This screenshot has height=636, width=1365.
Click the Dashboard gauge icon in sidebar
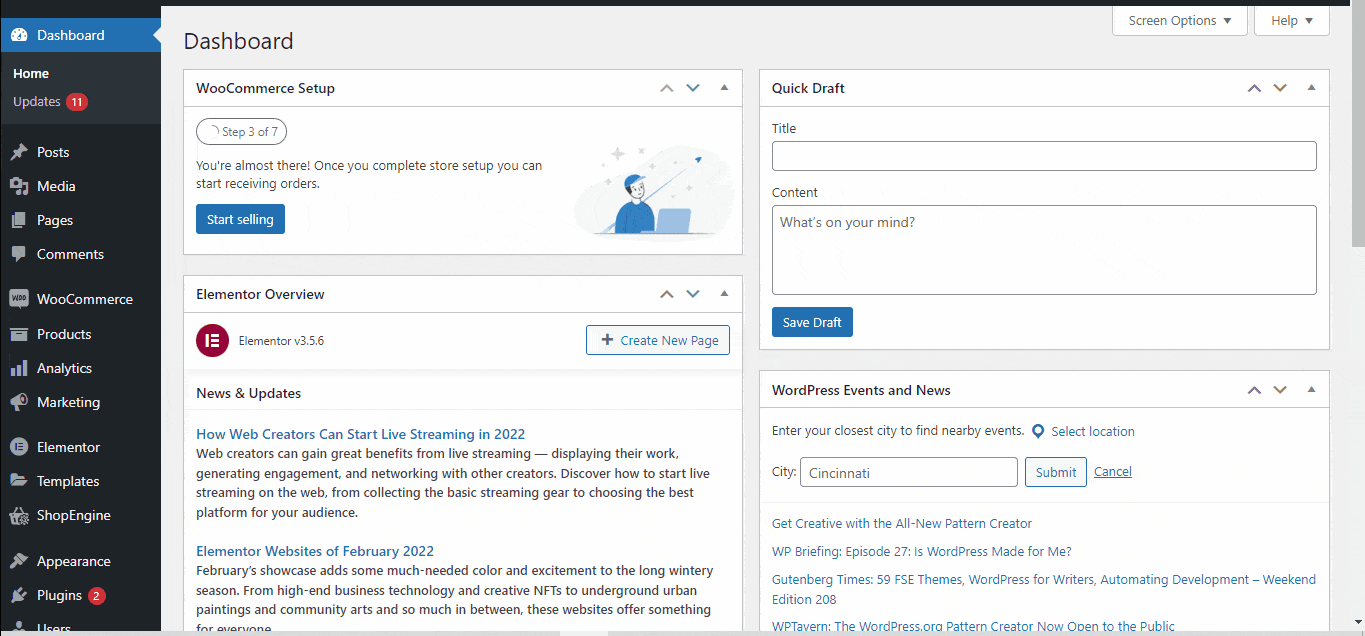pos(19,35)
